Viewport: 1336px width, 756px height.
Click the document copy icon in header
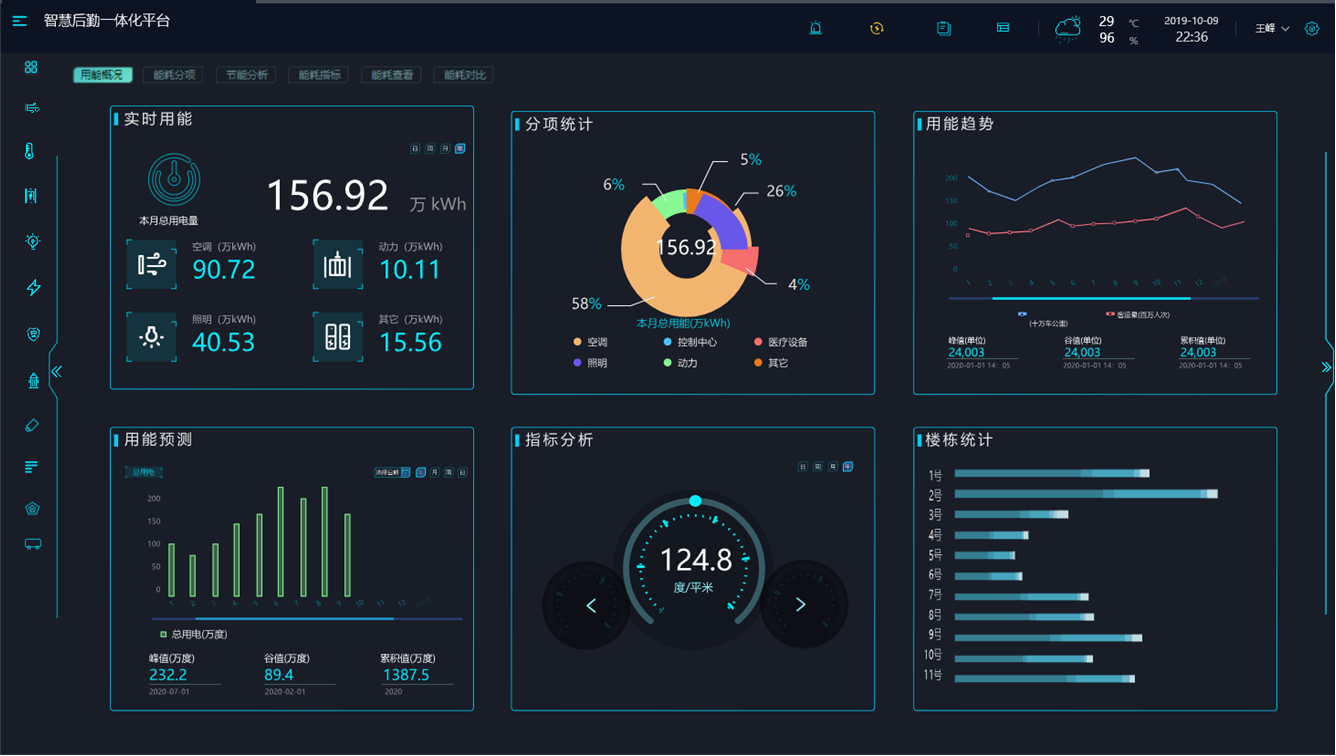click(943, 28)
